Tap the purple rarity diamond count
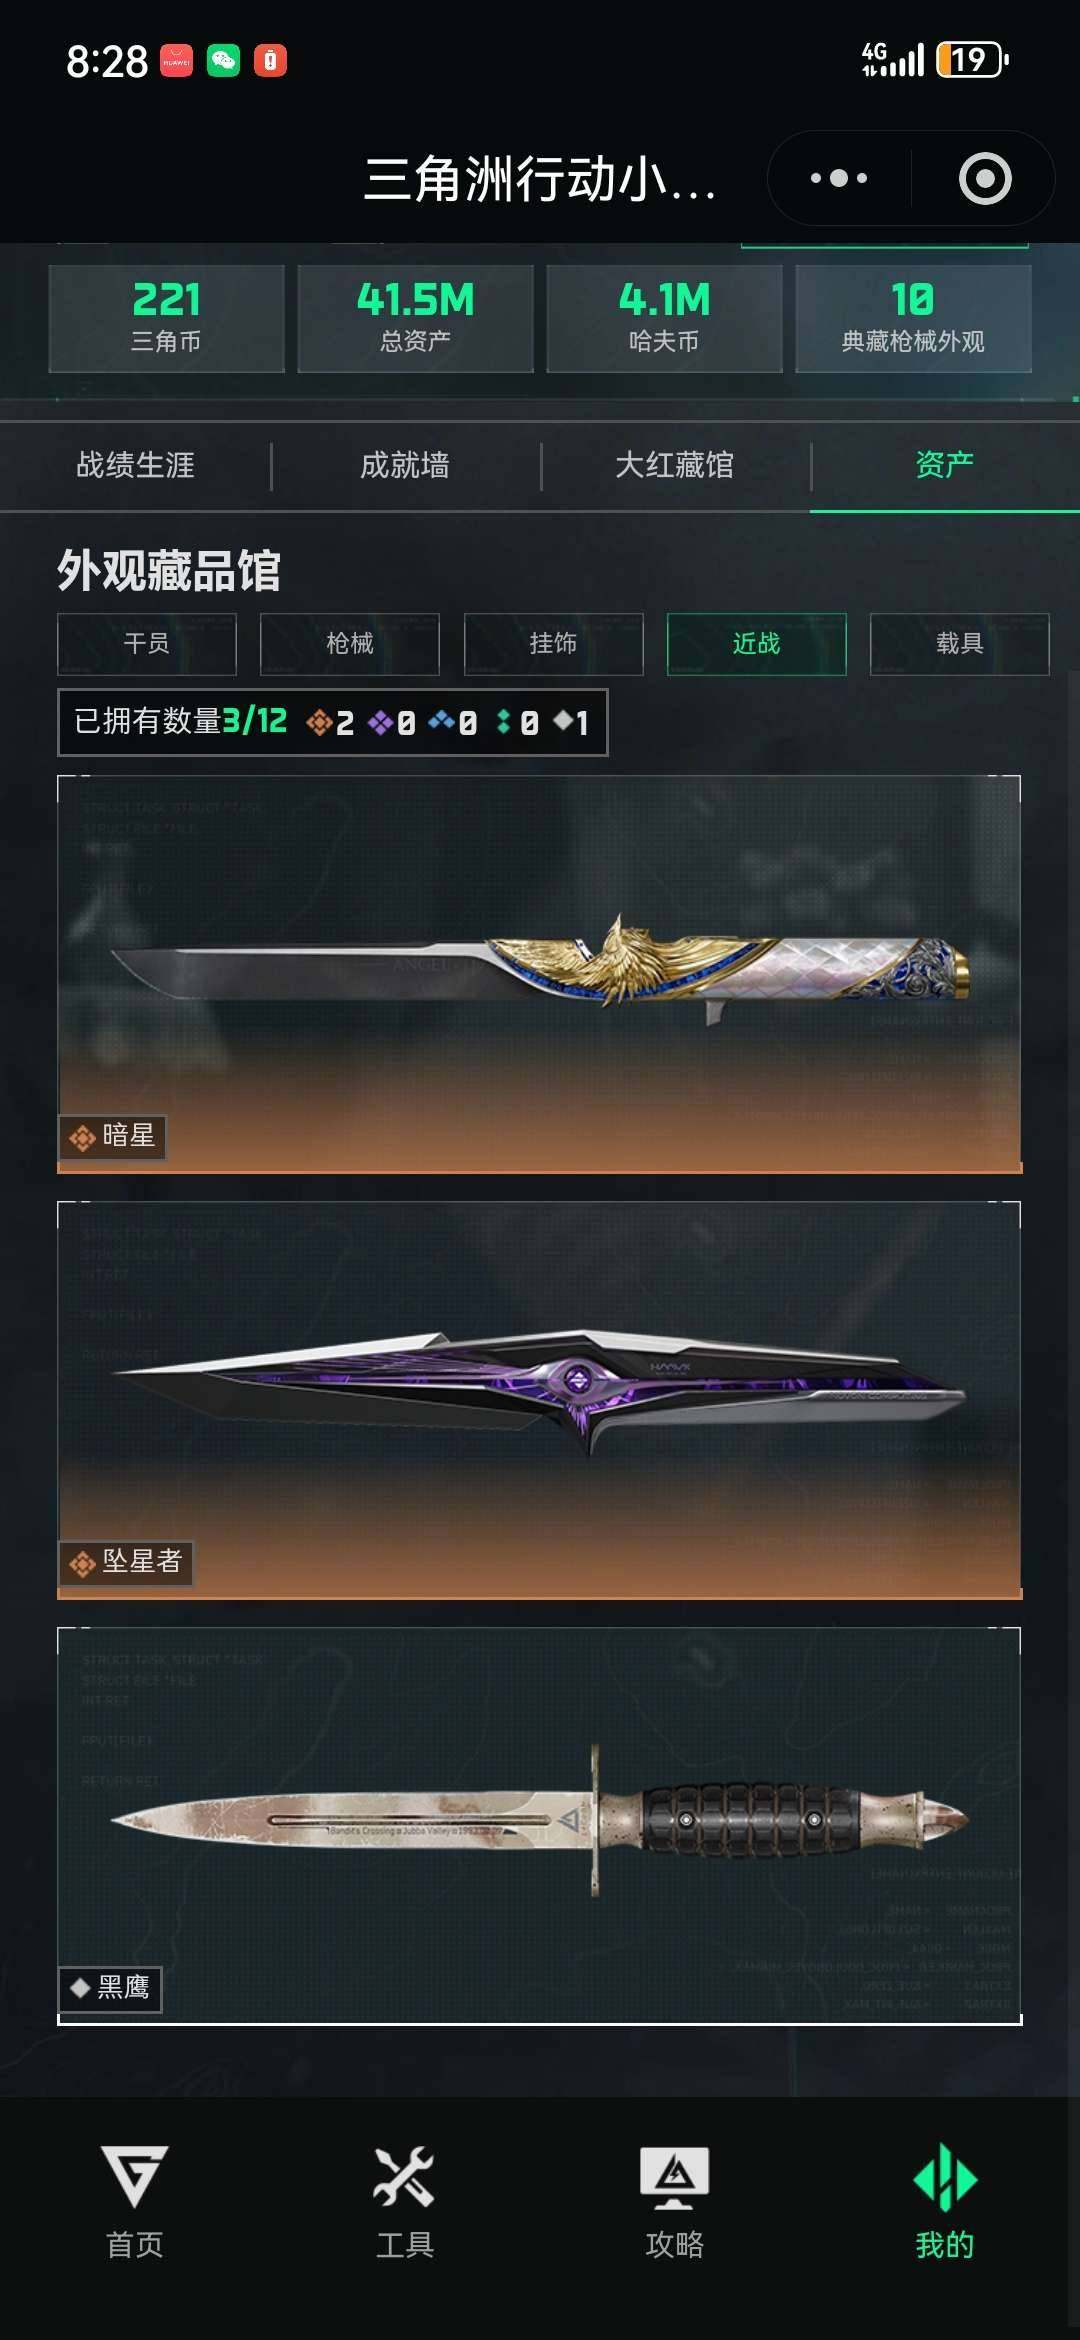The height and width of the screenshot is (2340, 1080). pos(392,722)
